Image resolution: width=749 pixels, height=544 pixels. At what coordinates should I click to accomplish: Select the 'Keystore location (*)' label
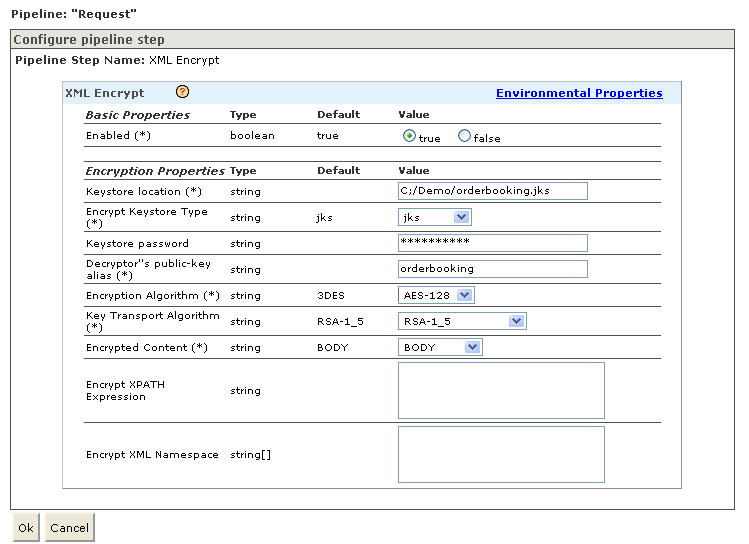point(144,192)
